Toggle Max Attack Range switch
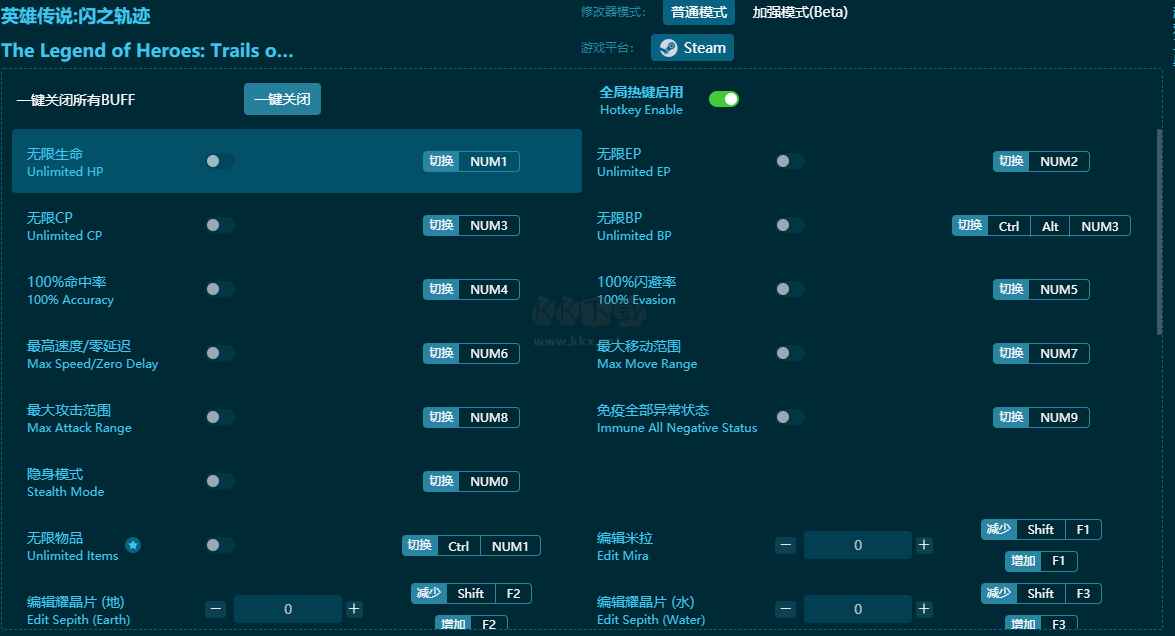 [220, 417]
